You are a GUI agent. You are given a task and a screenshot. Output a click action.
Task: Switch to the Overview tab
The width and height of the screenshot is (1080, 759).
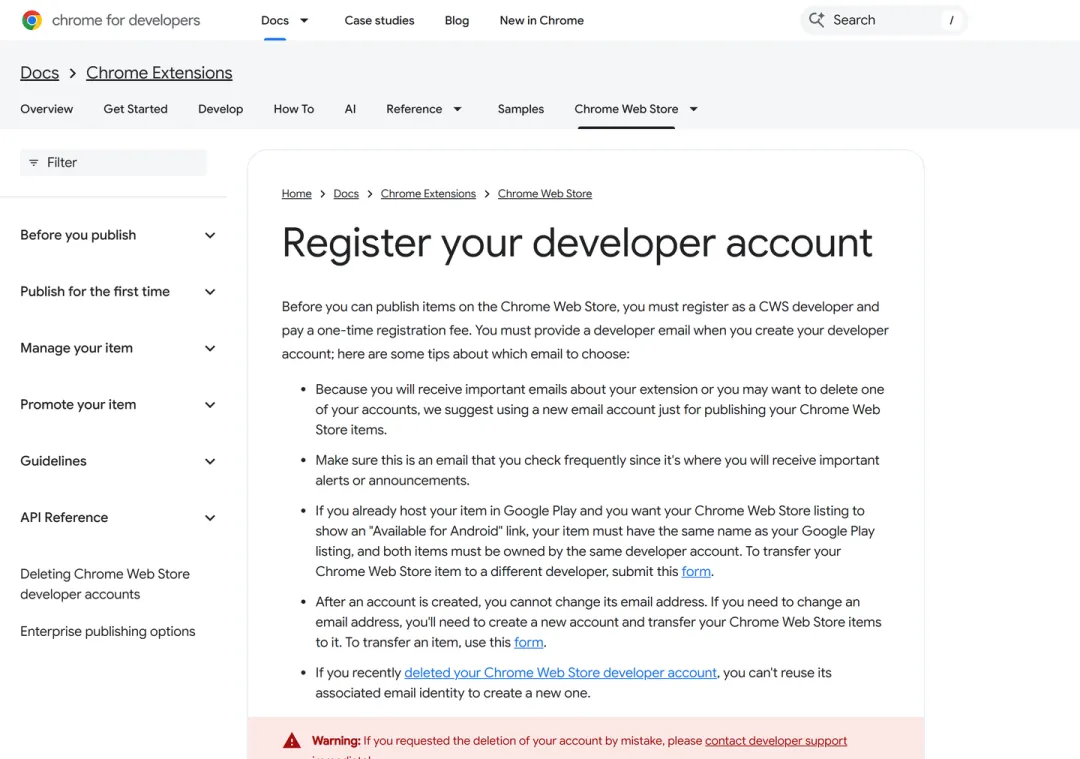(x=46, y=109)
